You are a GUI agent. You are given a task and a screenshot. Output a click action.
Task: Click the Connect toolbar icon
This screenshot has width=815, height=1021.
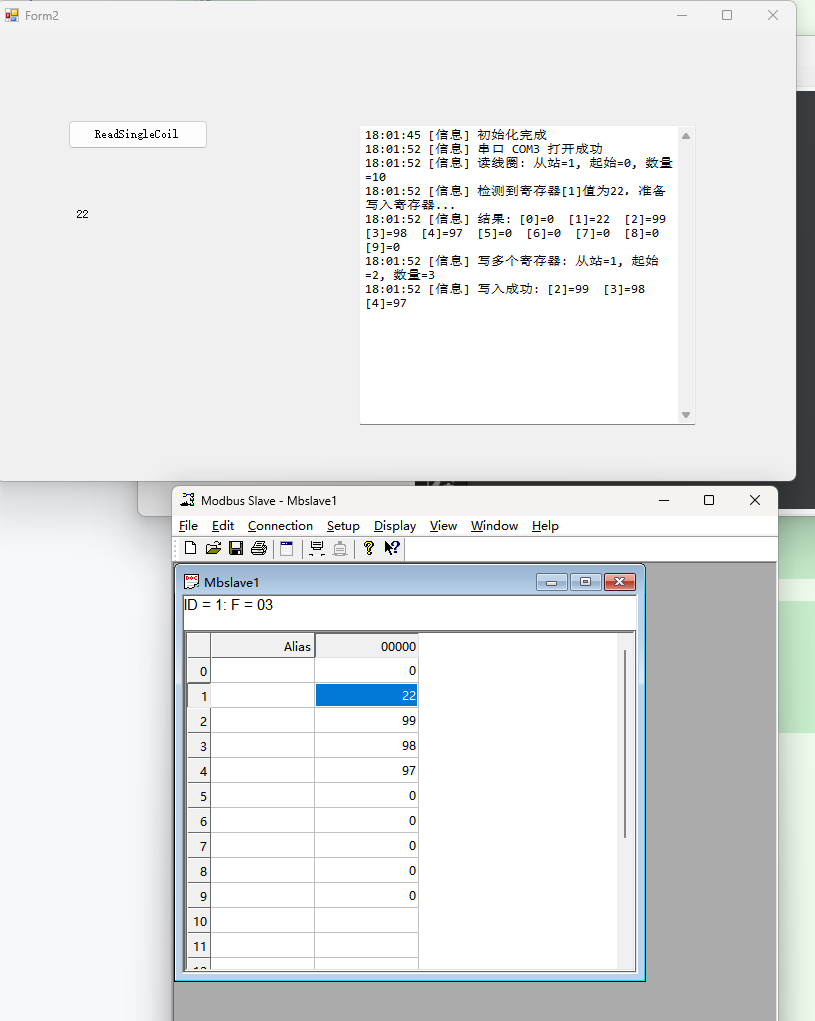317,548
